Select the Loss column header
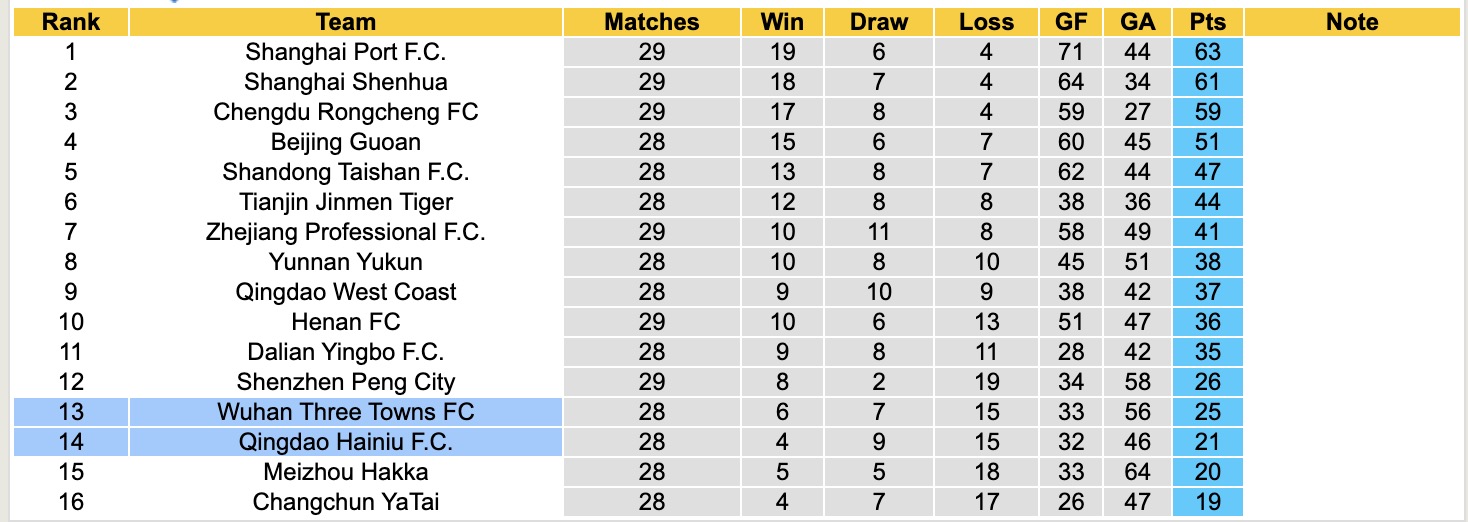The height and width of the screenshot is (522, 1468). (986, 22)
